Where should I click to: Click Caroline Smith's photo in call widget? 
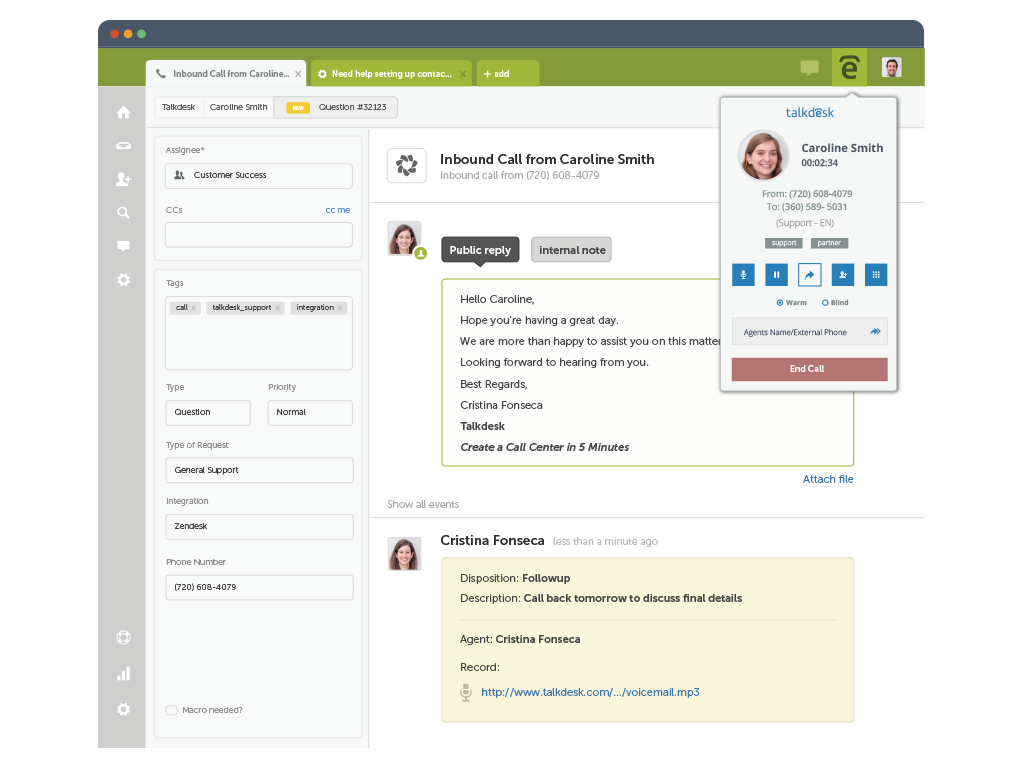[763, 155]
